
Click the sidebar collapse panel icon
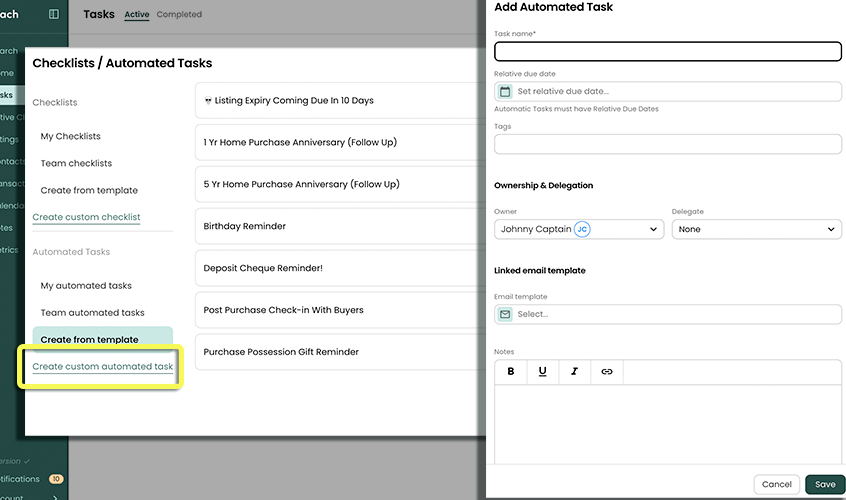point(54,14)
